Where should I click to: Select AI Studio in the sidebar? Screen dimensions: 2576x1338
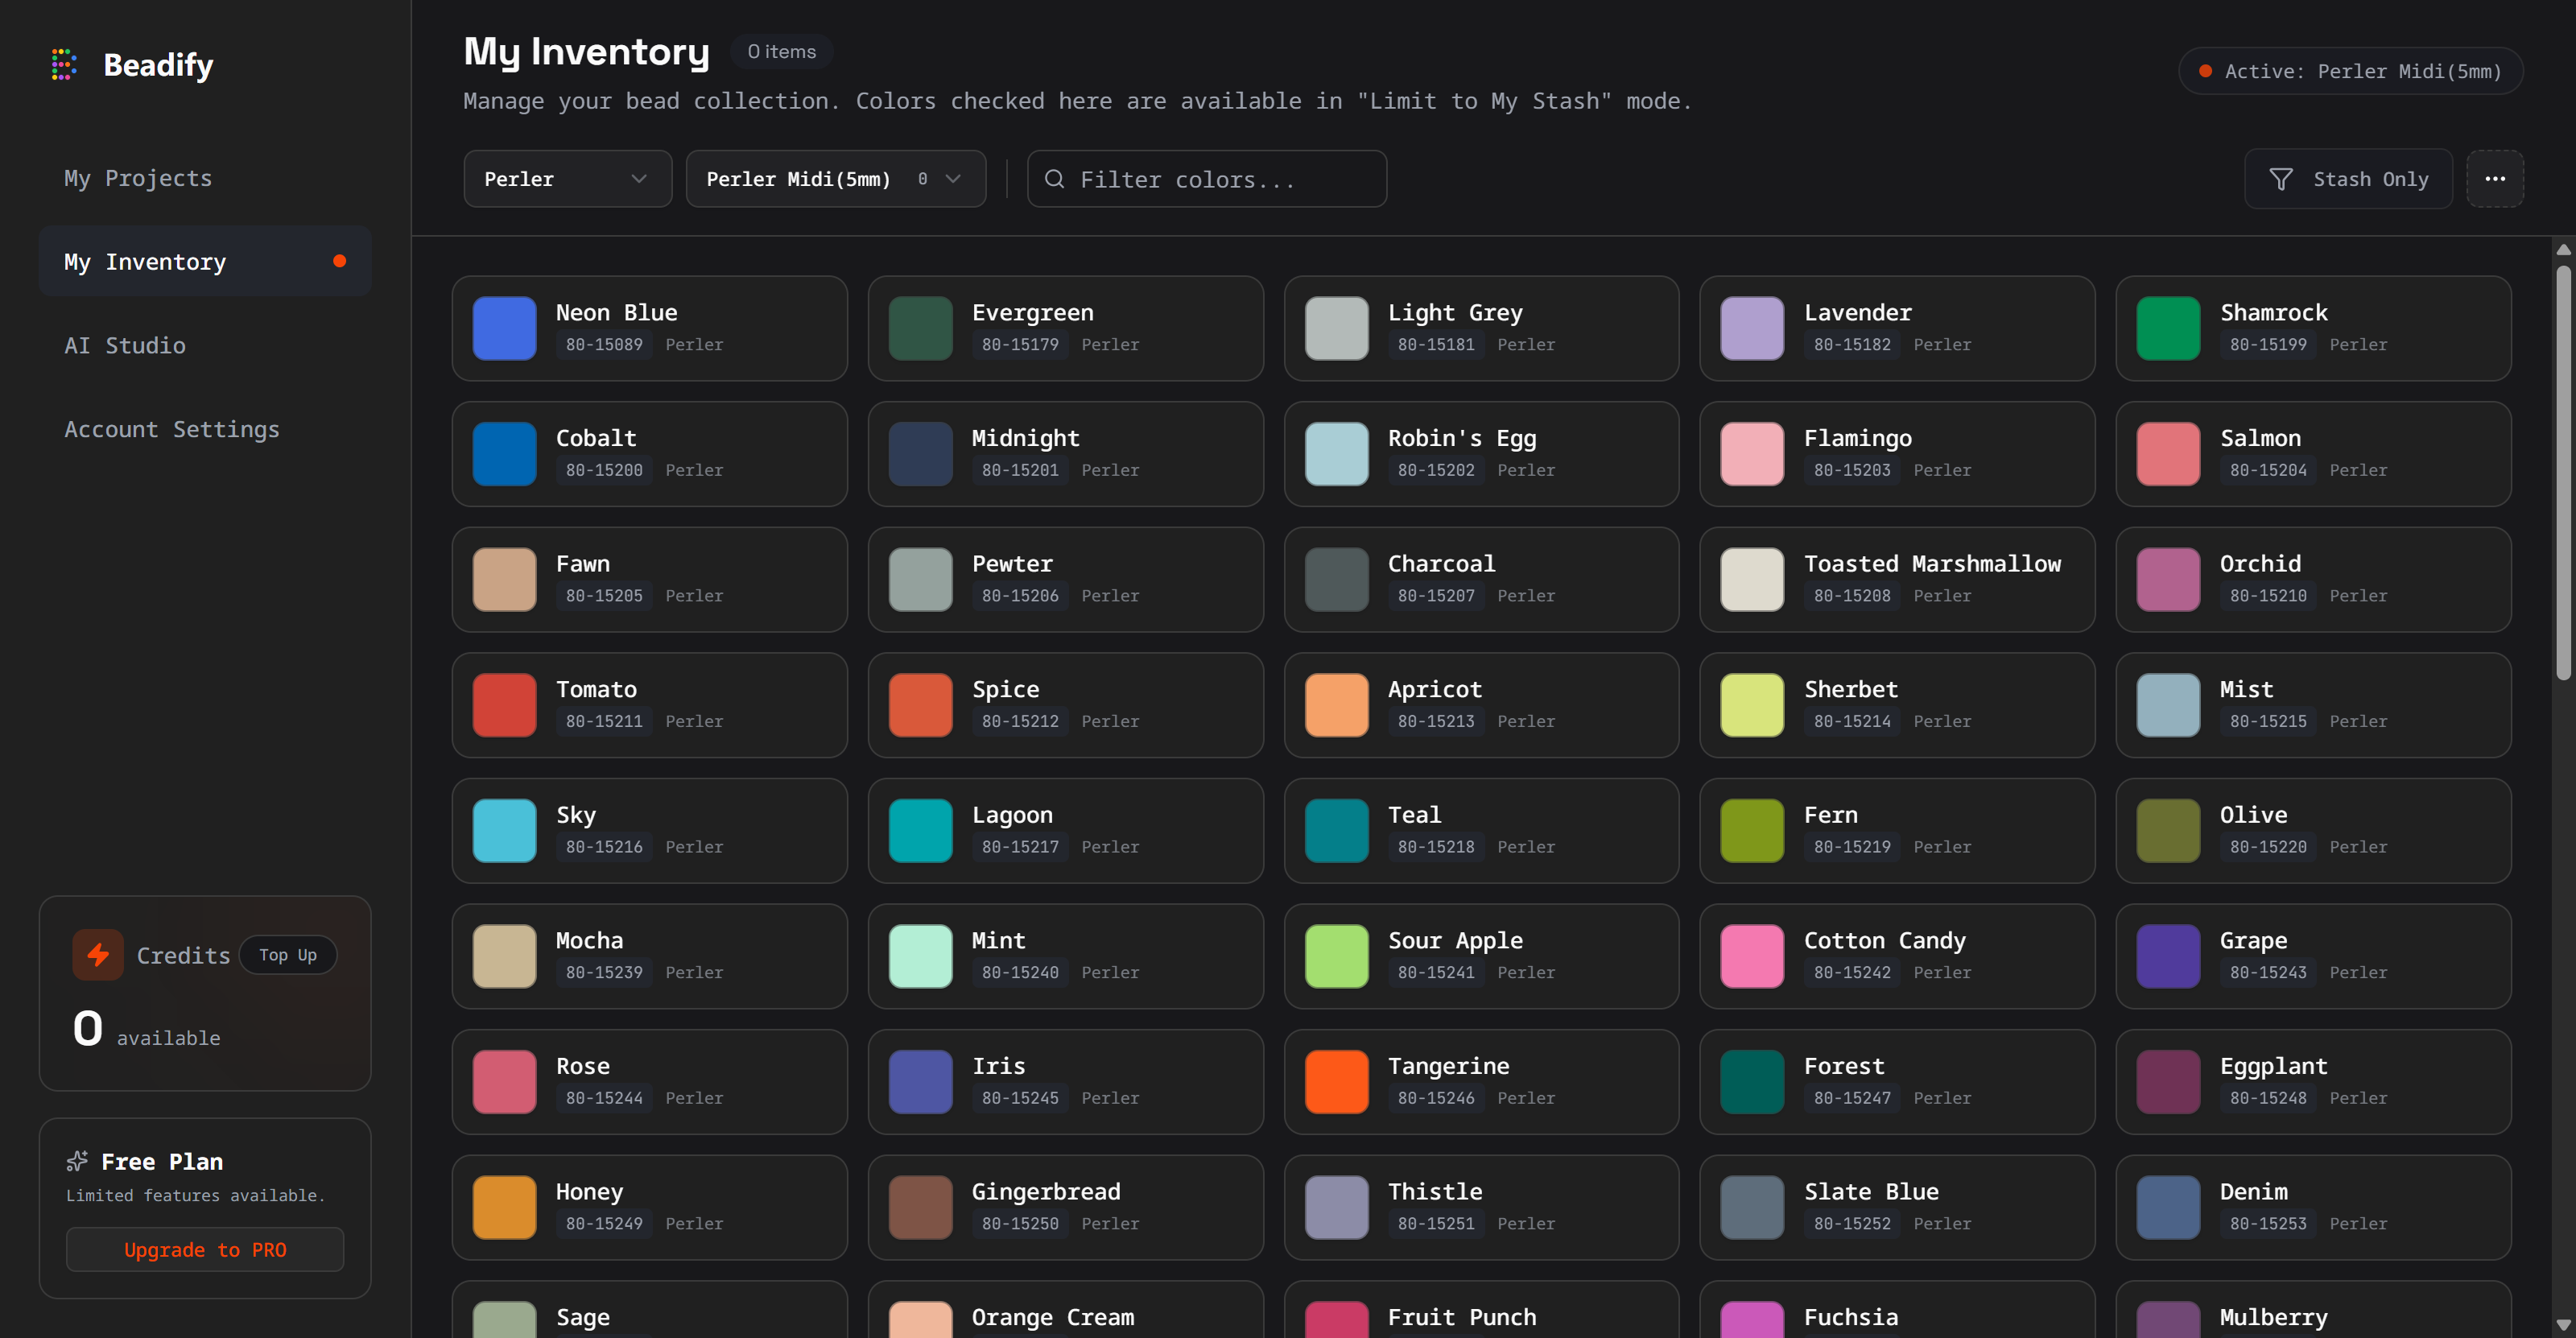[124, 345]
